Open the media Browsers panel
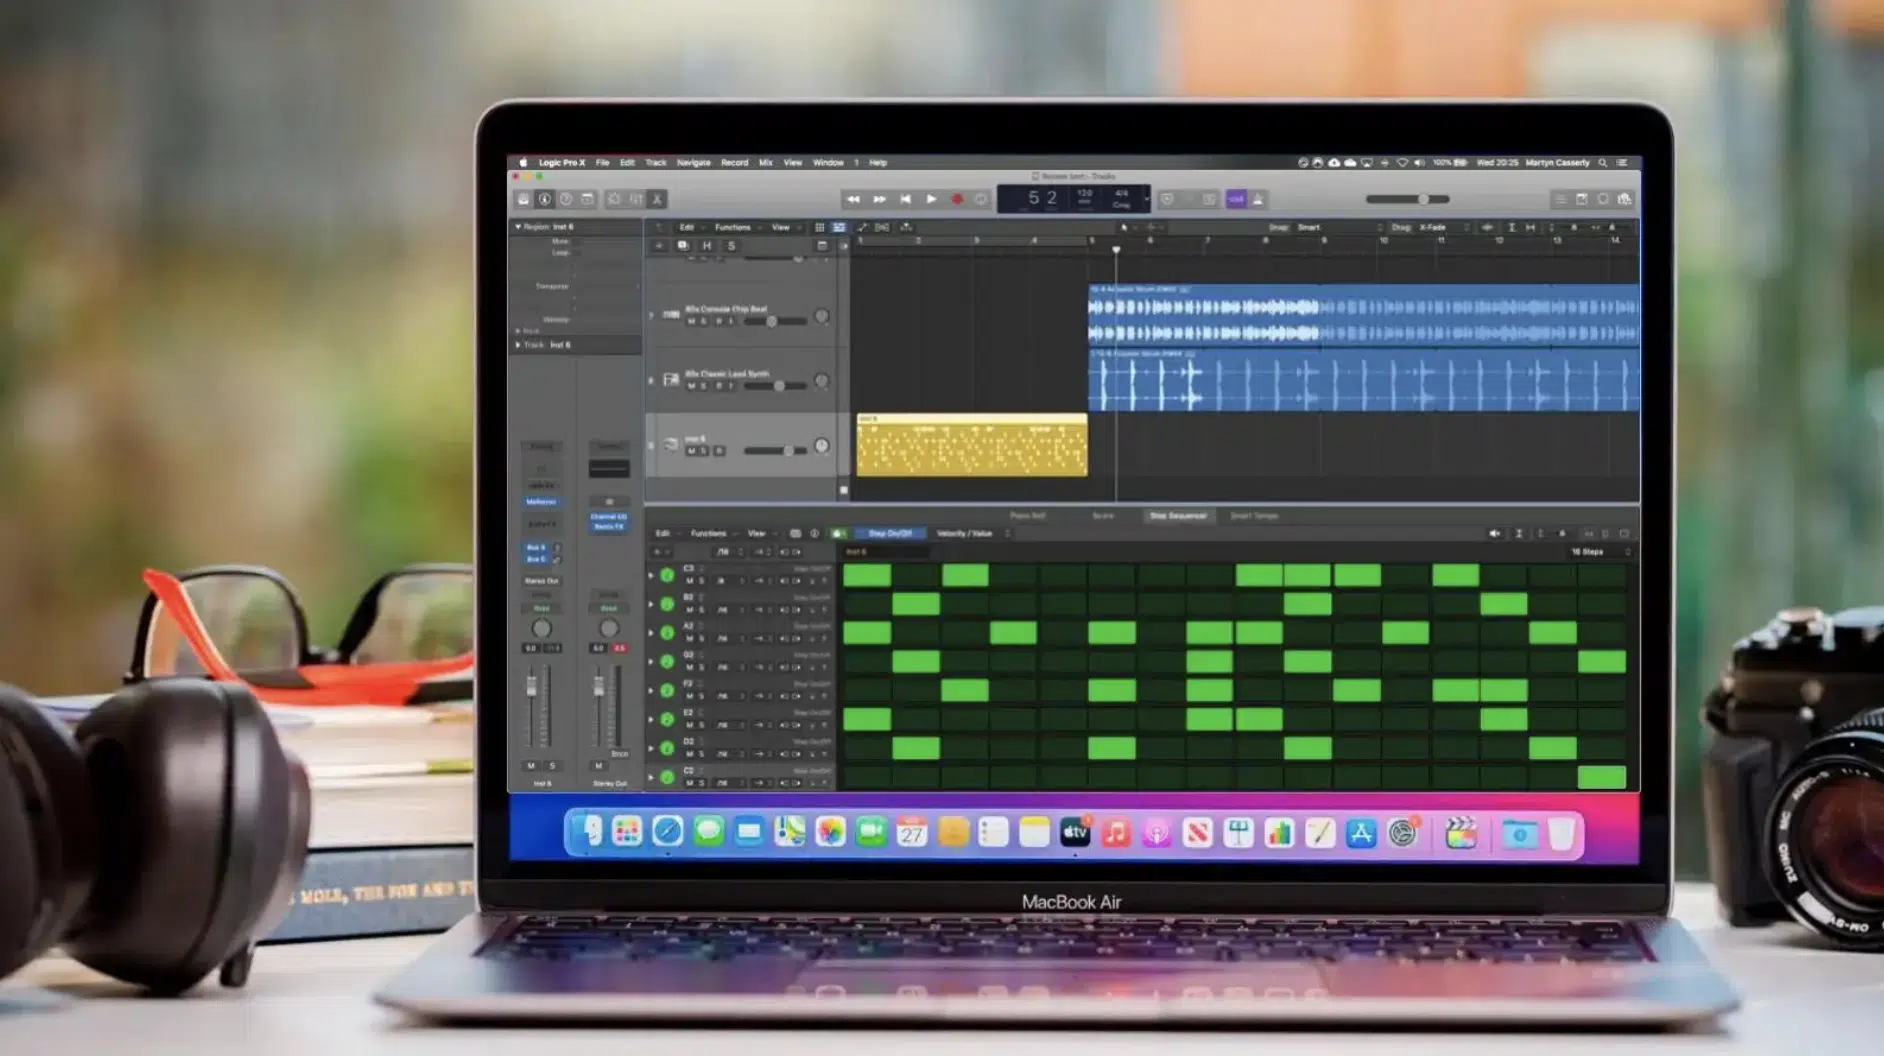The width and height of the screenshot is (1884, 1056). pos(1625,199)
